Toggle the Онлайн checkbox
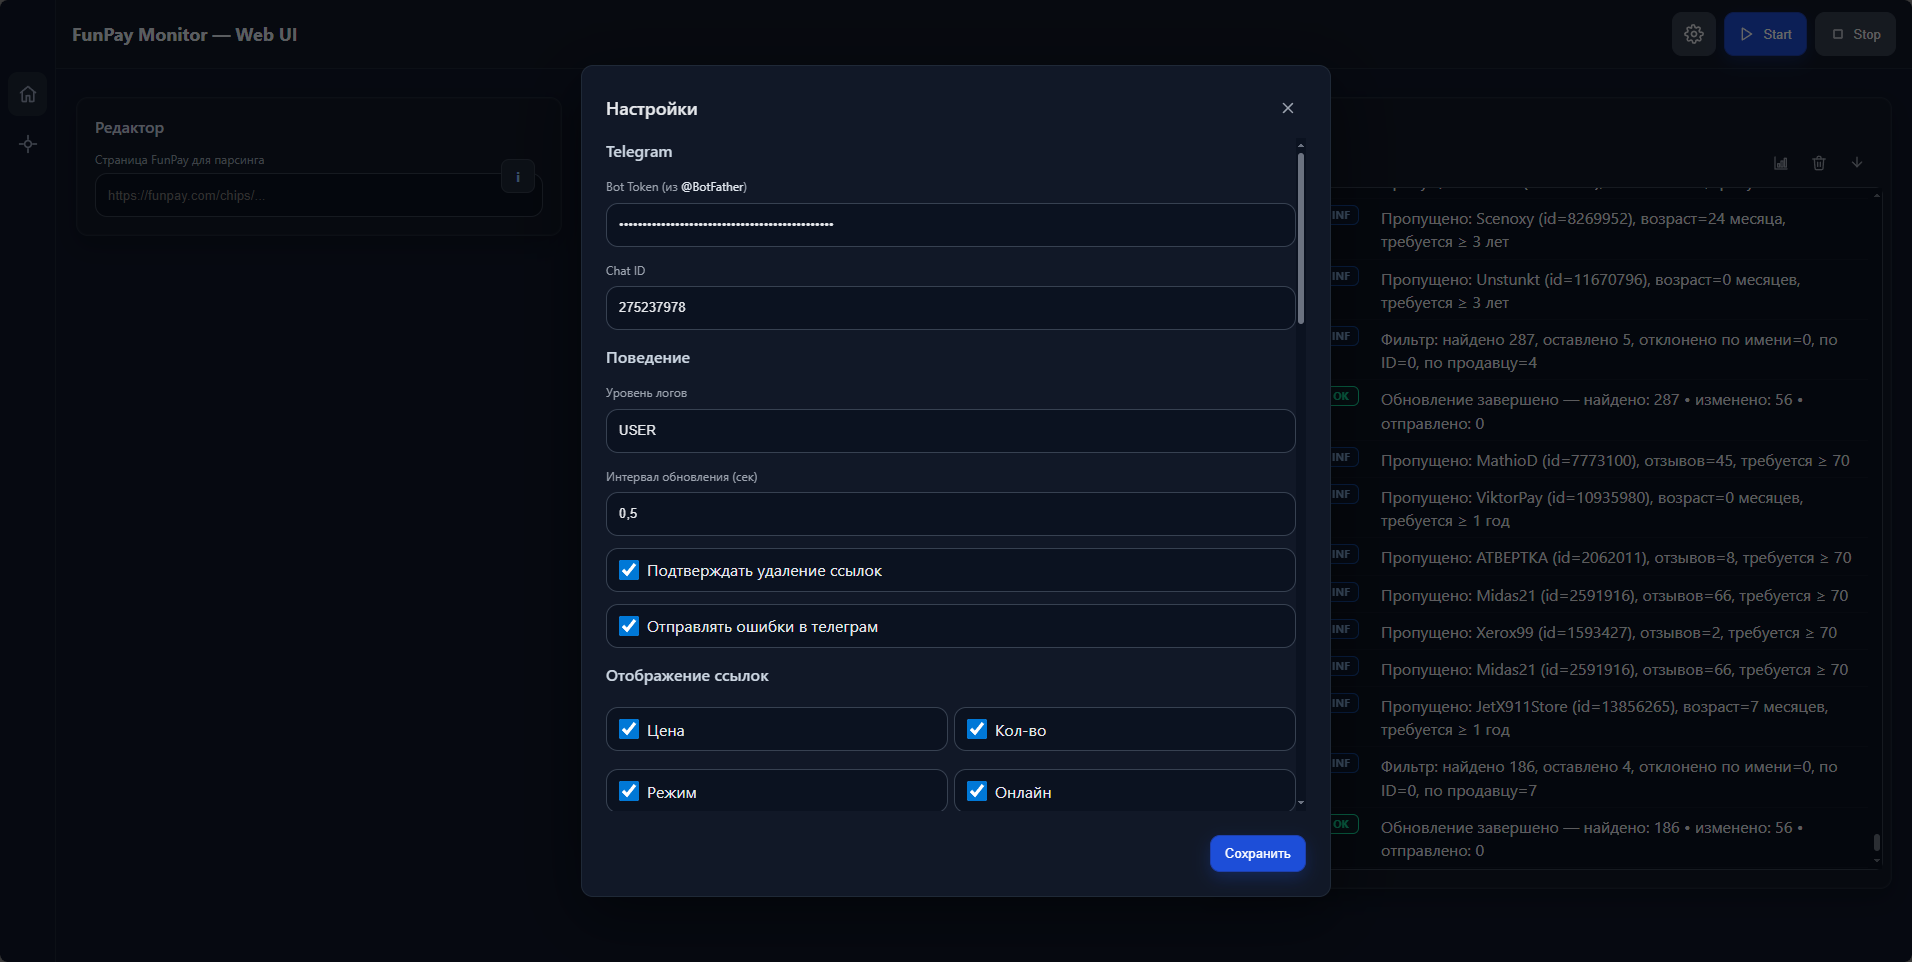The image size is (1912, 962). coord(977,792)
